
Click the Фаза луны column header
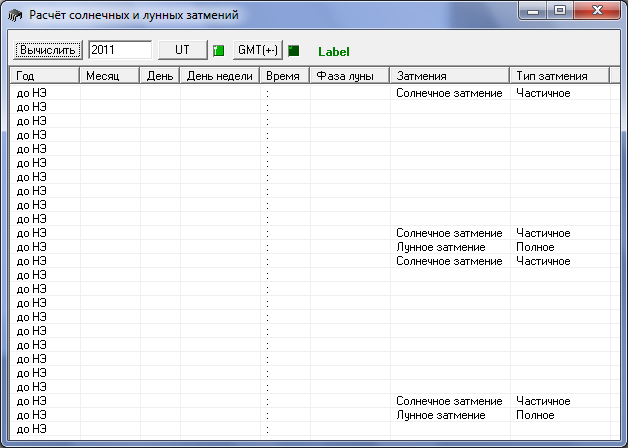click(349, 76)
